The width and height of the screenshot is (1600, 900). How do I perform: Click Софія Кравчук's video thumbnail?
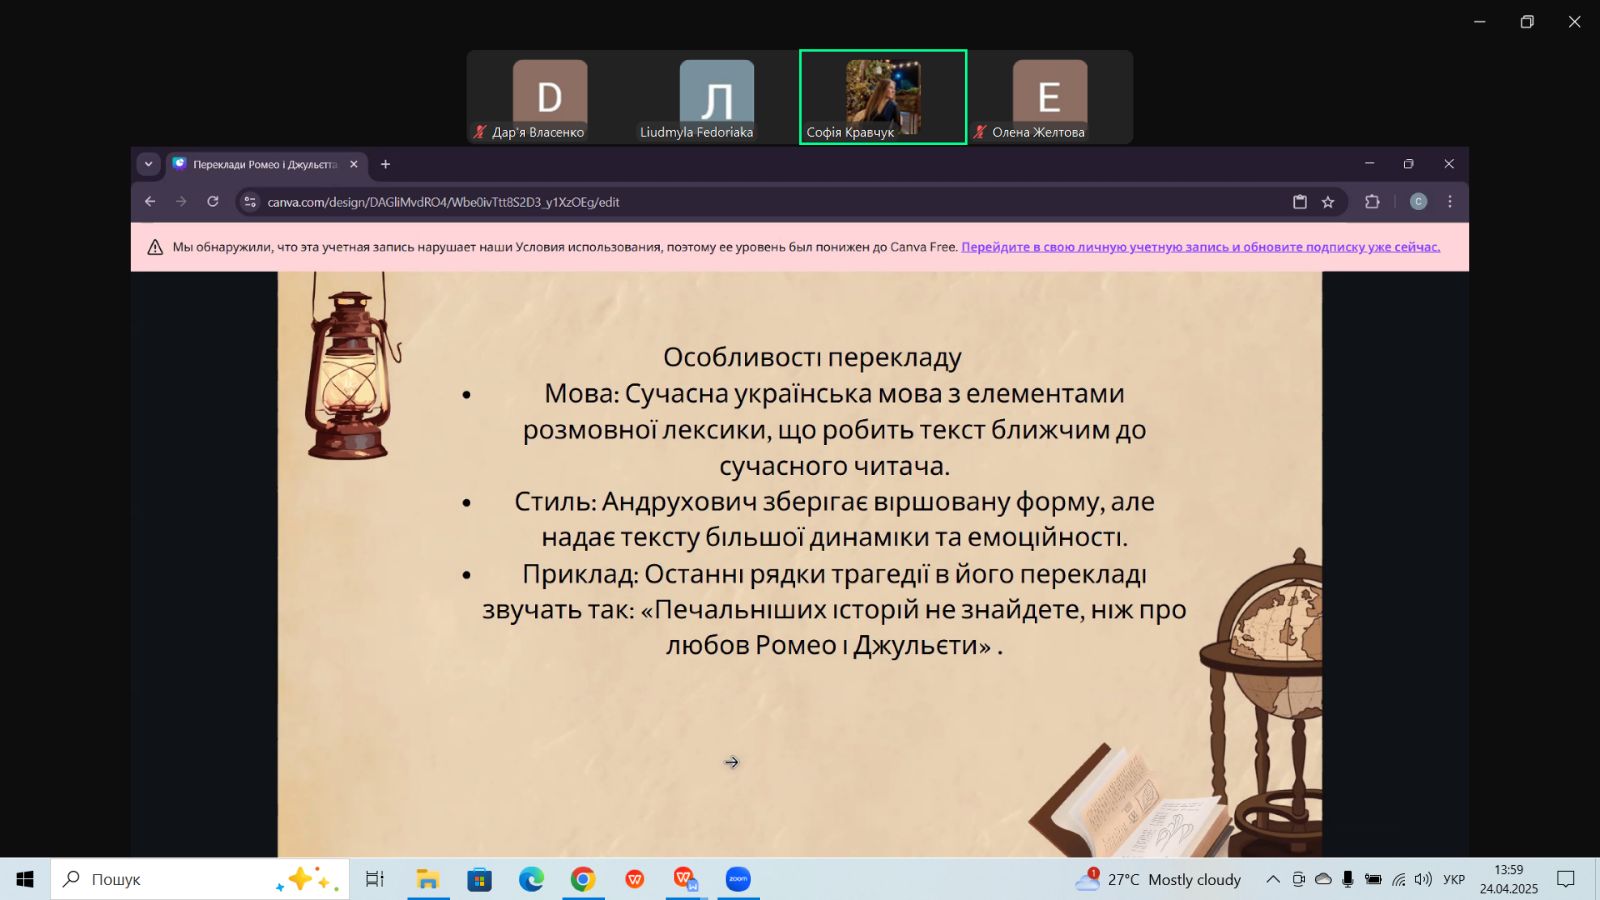pyautogui.click(x=883, y=97)
